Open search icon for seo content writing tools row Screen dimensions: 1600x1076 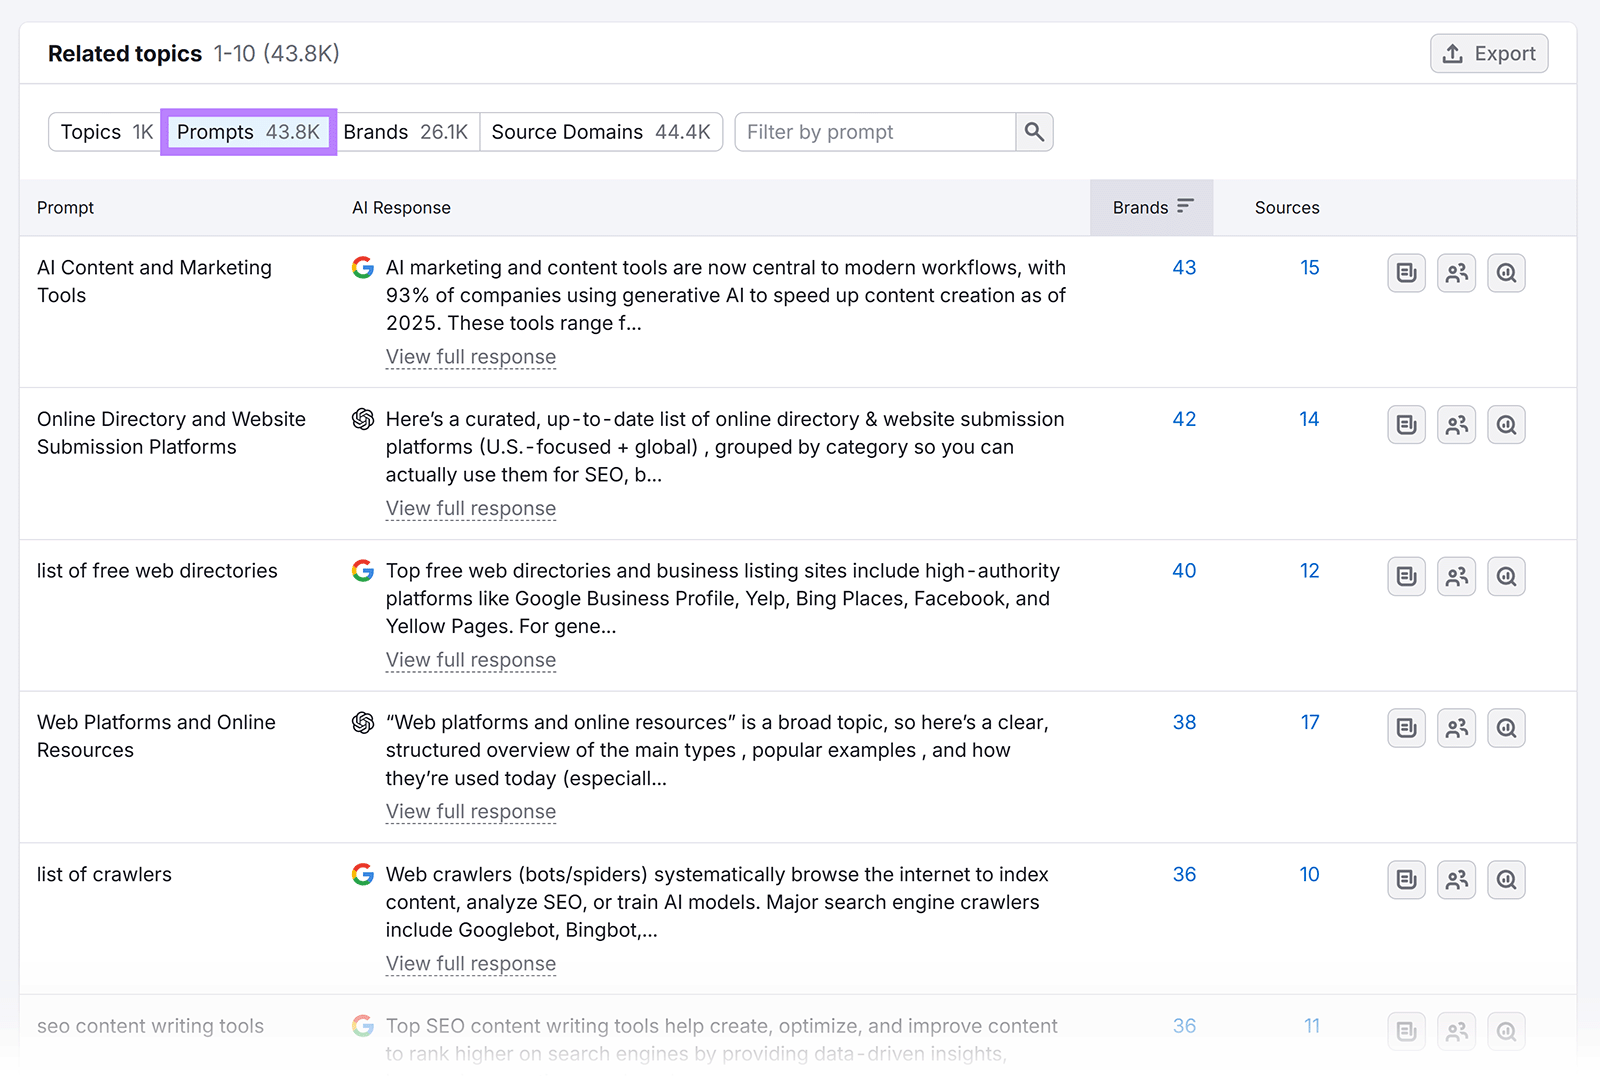tap(1506, 1031)
